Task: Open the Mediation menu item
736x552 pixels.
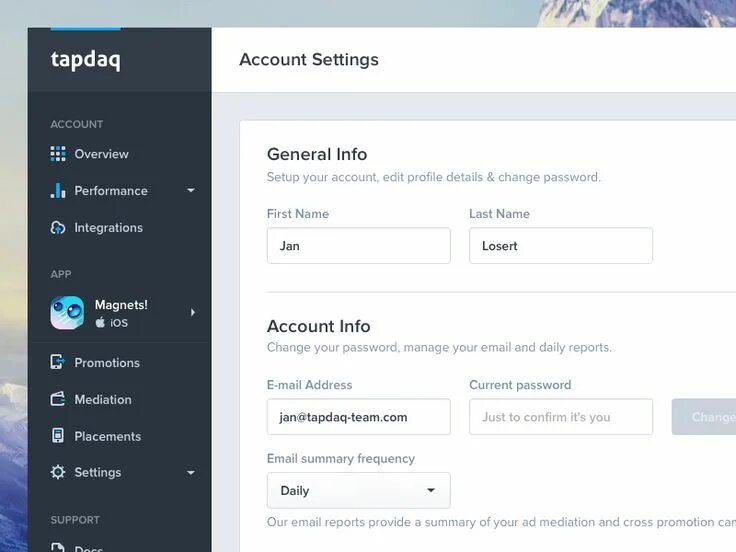Action: tap(103, 399)
